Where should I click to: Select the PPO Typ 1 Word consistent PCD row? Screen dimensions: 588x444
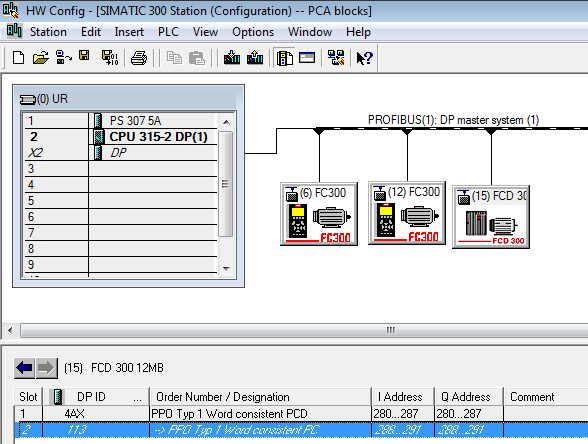pos(301,414)
